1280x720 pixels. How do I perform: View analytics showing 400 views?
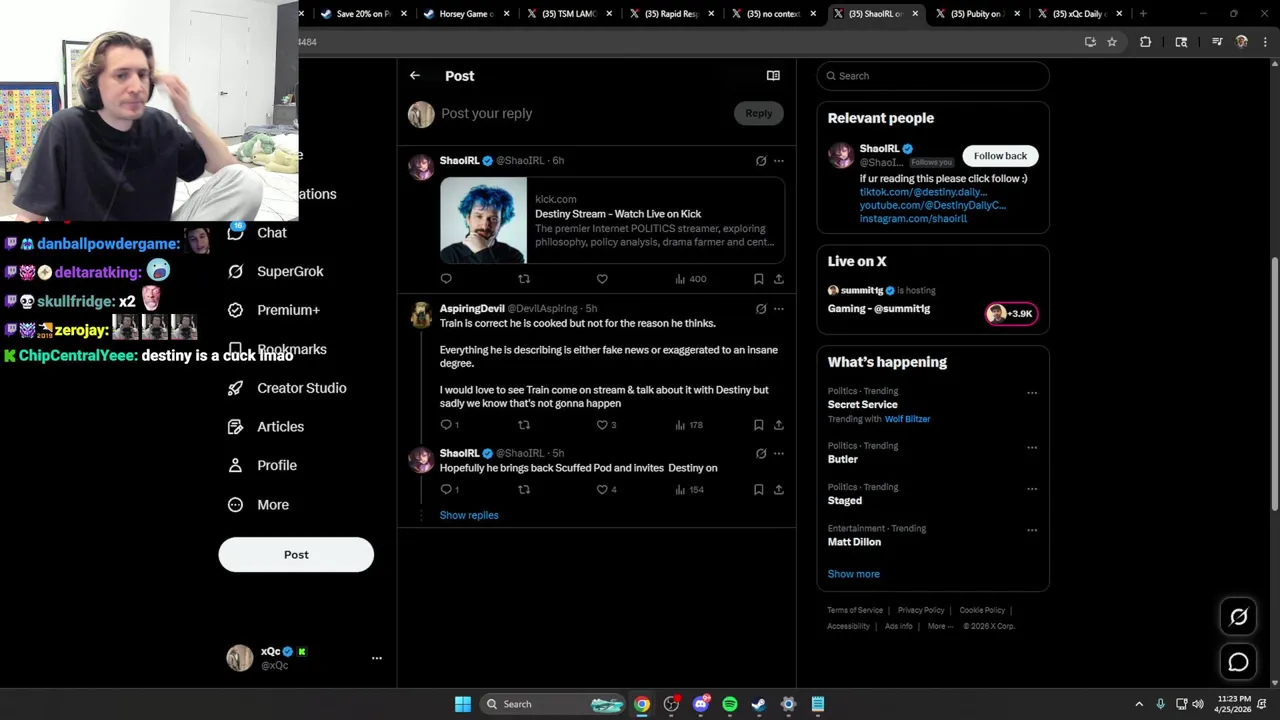pos(690,279)
